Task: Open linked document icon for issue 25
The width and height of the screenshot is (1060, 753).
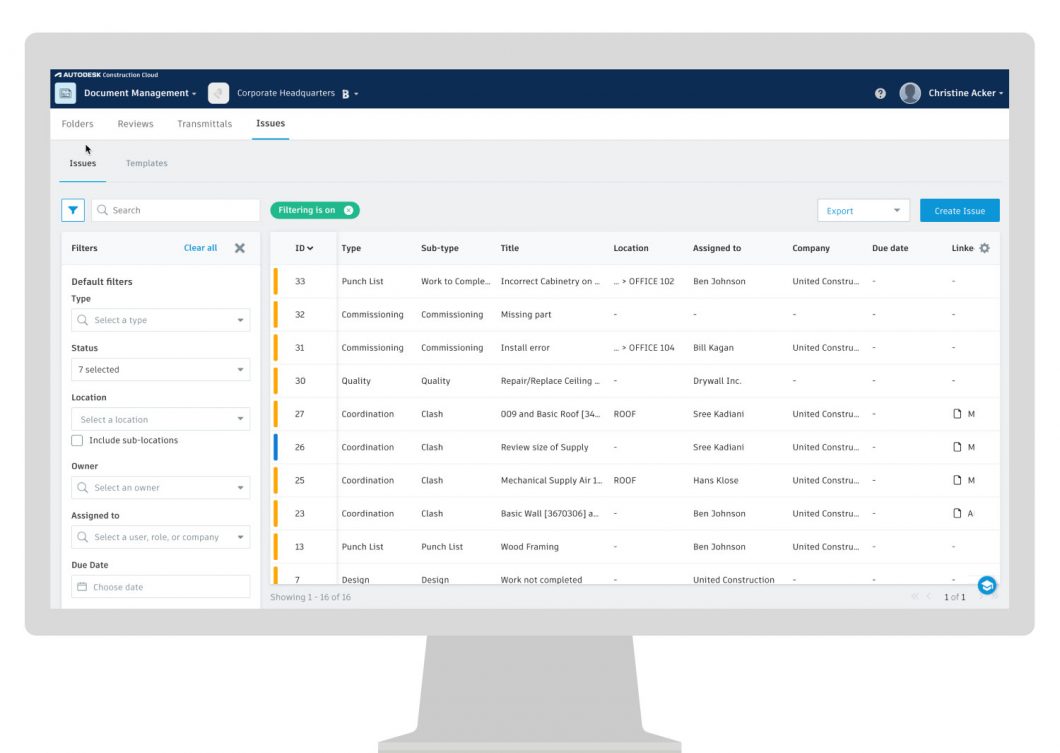Action: (x=957, y=480)
